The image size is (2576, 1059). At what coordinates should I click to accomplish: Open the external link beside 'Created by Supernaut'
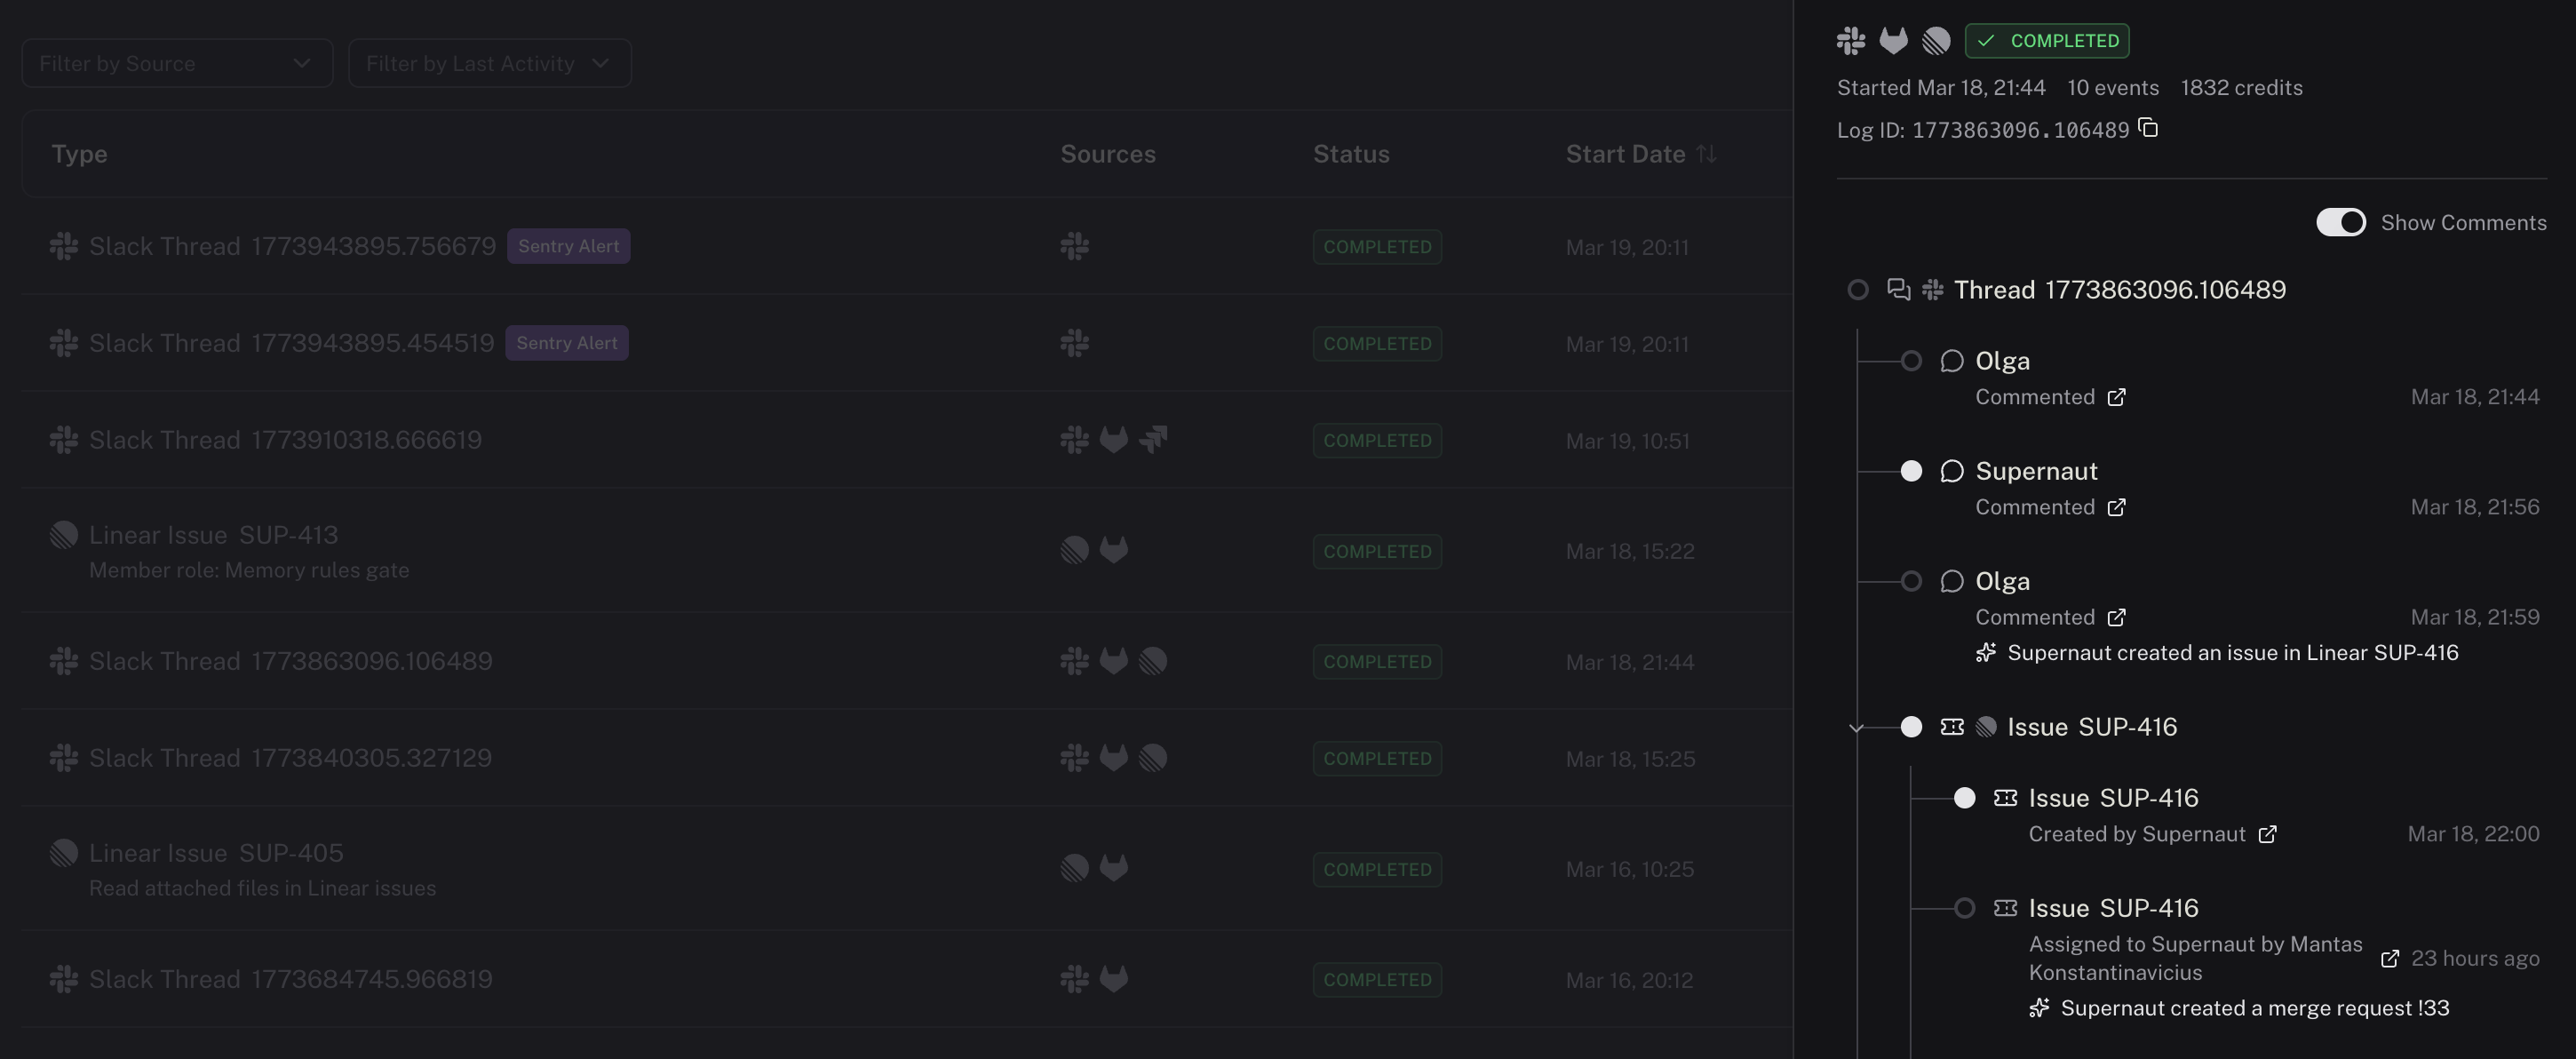point(2269,834)
